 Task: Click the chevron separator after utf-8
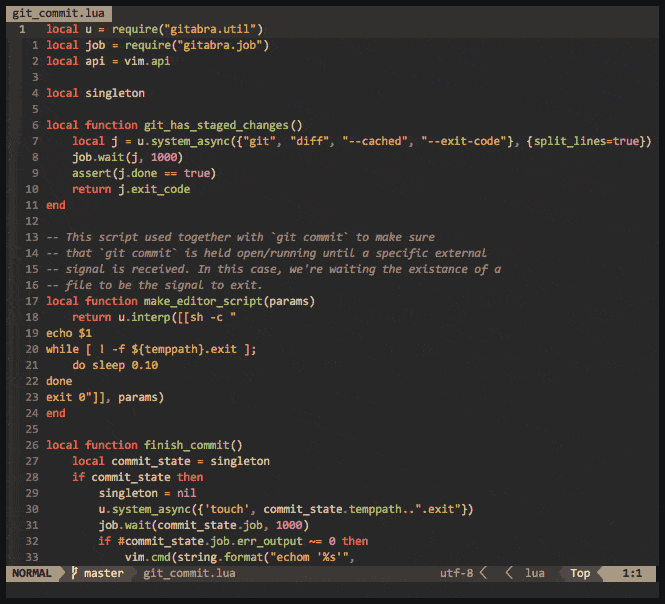483,574
